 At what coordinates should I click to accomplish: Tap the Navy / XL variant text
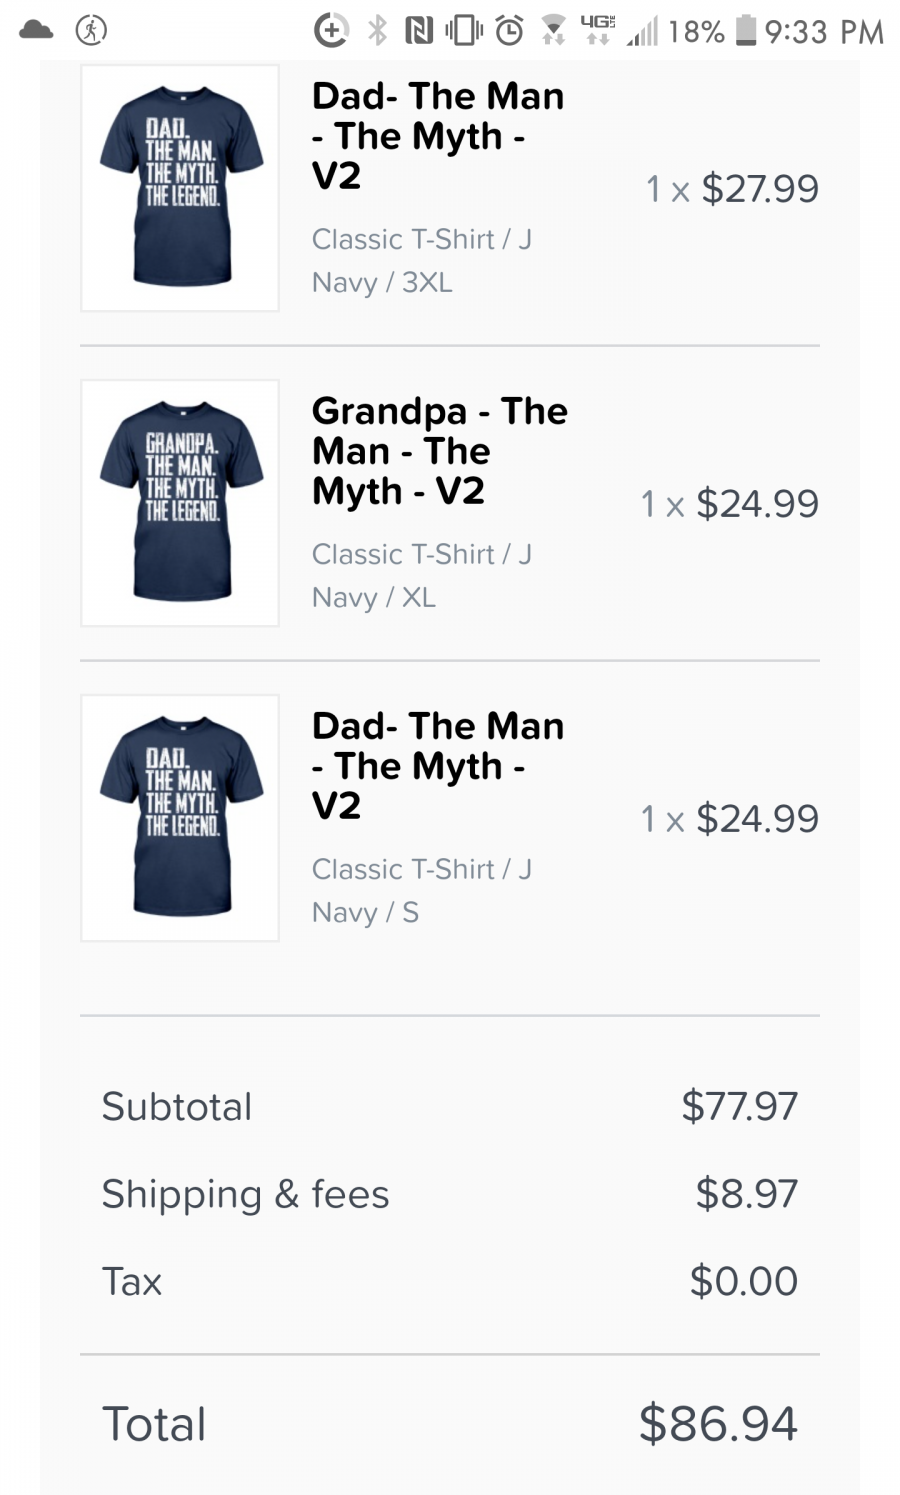click(x=374, y=597)
